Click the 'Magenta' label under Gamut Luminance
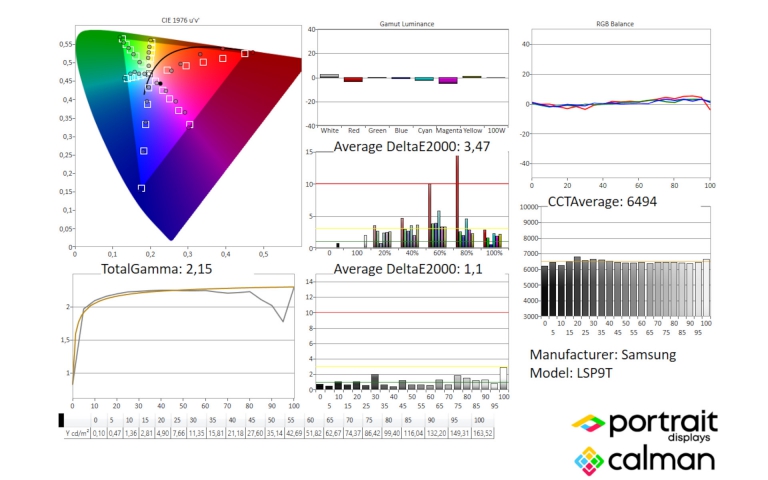 pyautogui.click(x=449, y=131)
